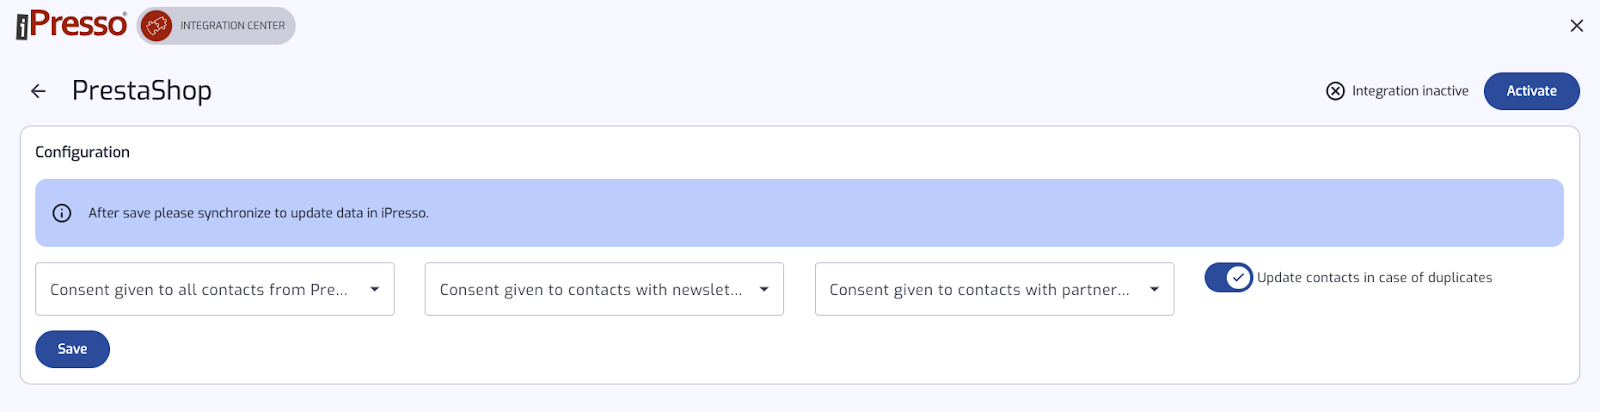Click the PrestaShop page title
Screen dimensions: 1600x412
(x=142, y=91)
